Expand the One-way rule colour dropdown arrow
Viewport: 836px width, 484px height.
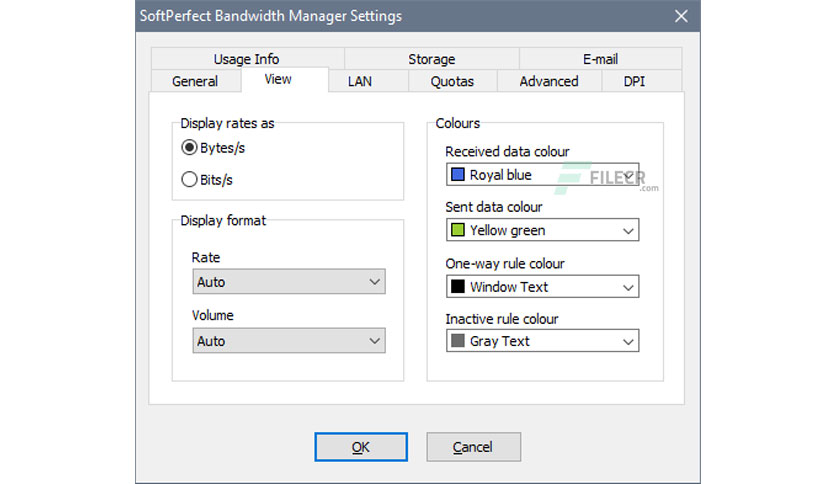click(x=628, y=287)
